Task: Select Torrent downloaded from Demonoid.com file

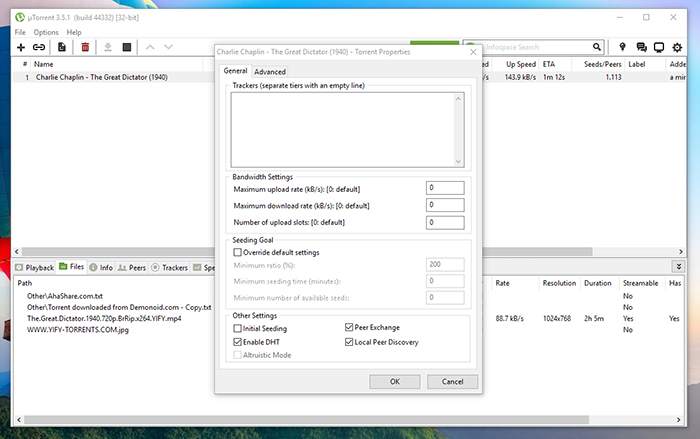Action: (x=119, y=307)
